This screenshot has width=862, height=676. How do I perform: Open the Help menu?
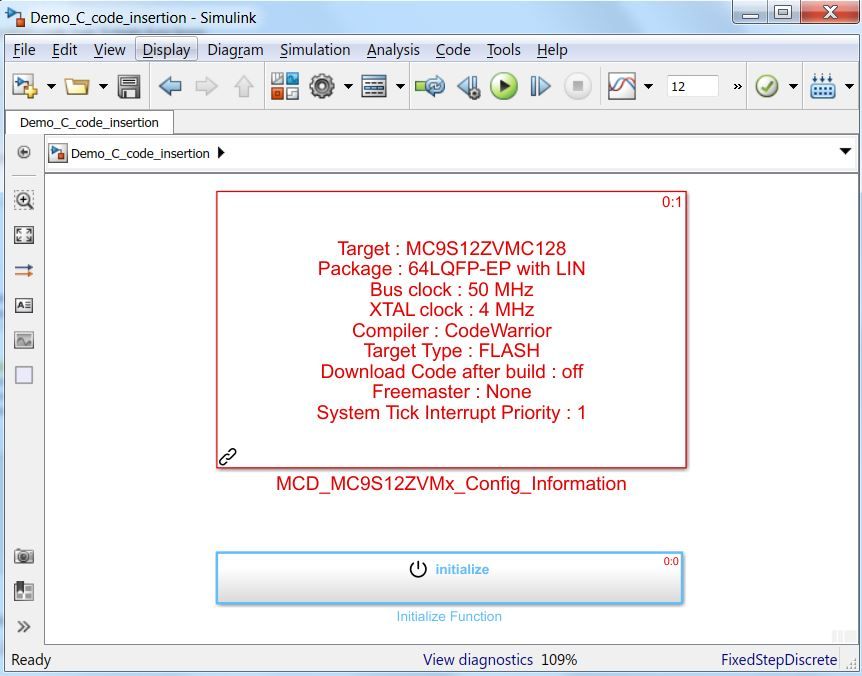click(552, 50)
